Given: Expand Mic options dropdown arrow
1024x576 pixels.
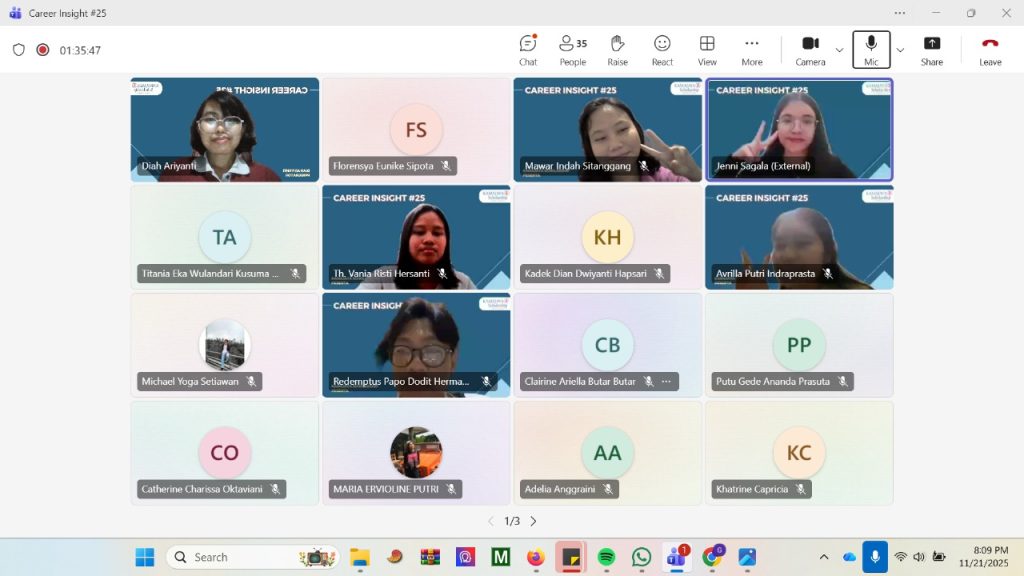Looking at the screenshot, I should [x=900, y=50].
